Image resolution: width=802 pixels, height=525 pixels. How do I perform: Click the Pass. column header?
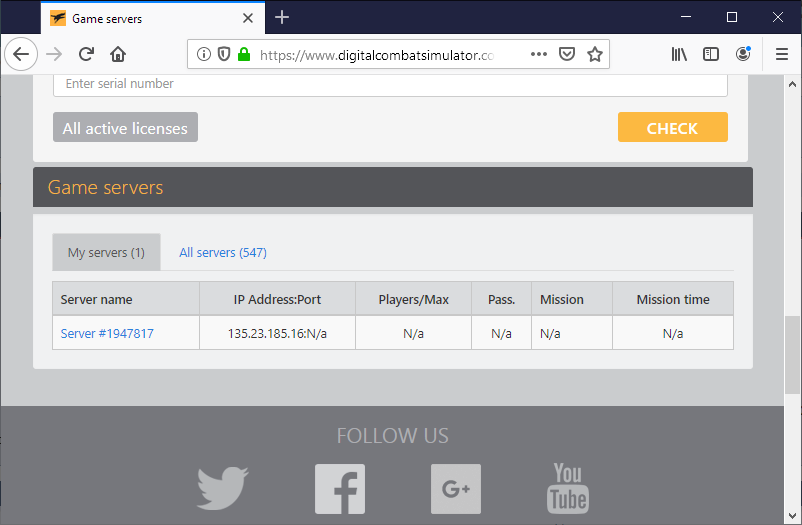(501, 299)
